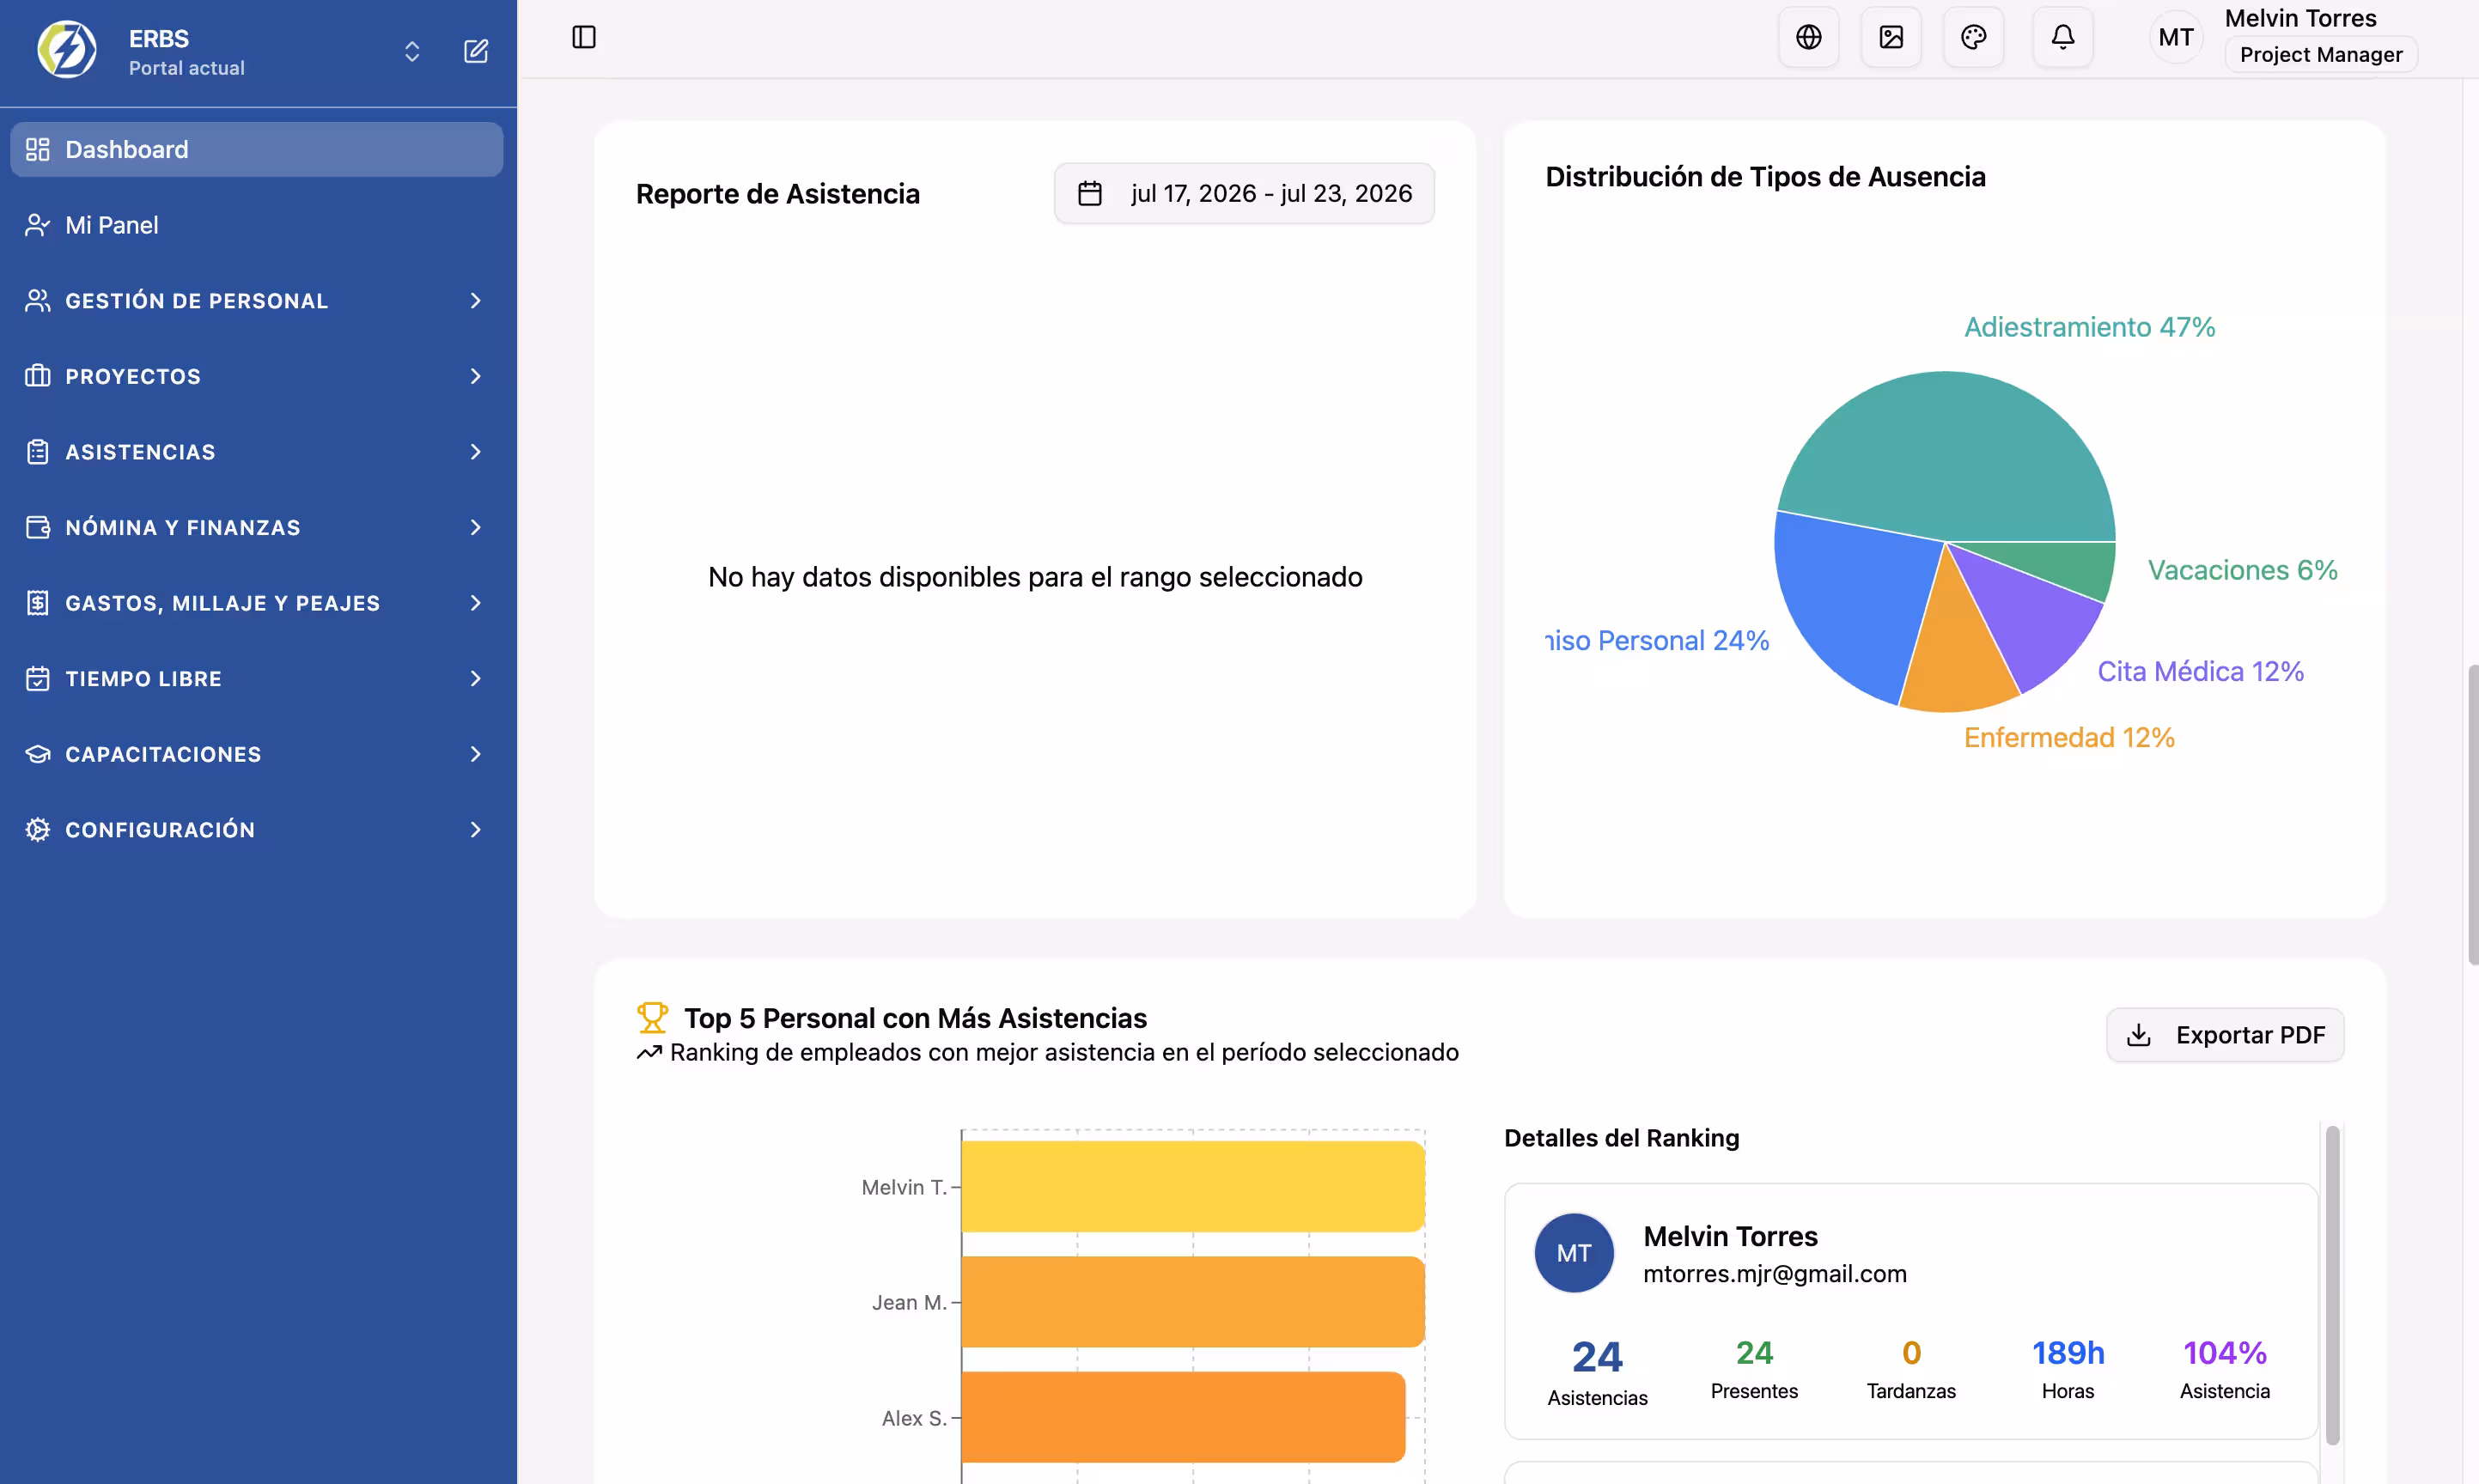Click the trophy icon beside Top 5

(x=652, y=1018)
